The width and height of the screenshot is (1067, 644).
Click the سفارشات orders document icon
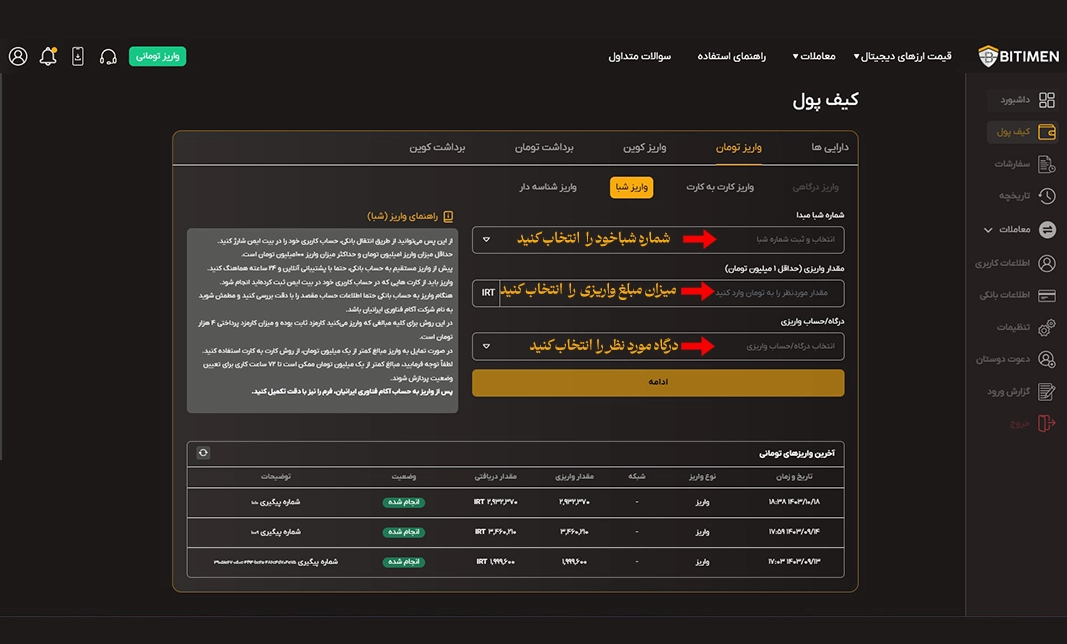[x=1047, y=164]
